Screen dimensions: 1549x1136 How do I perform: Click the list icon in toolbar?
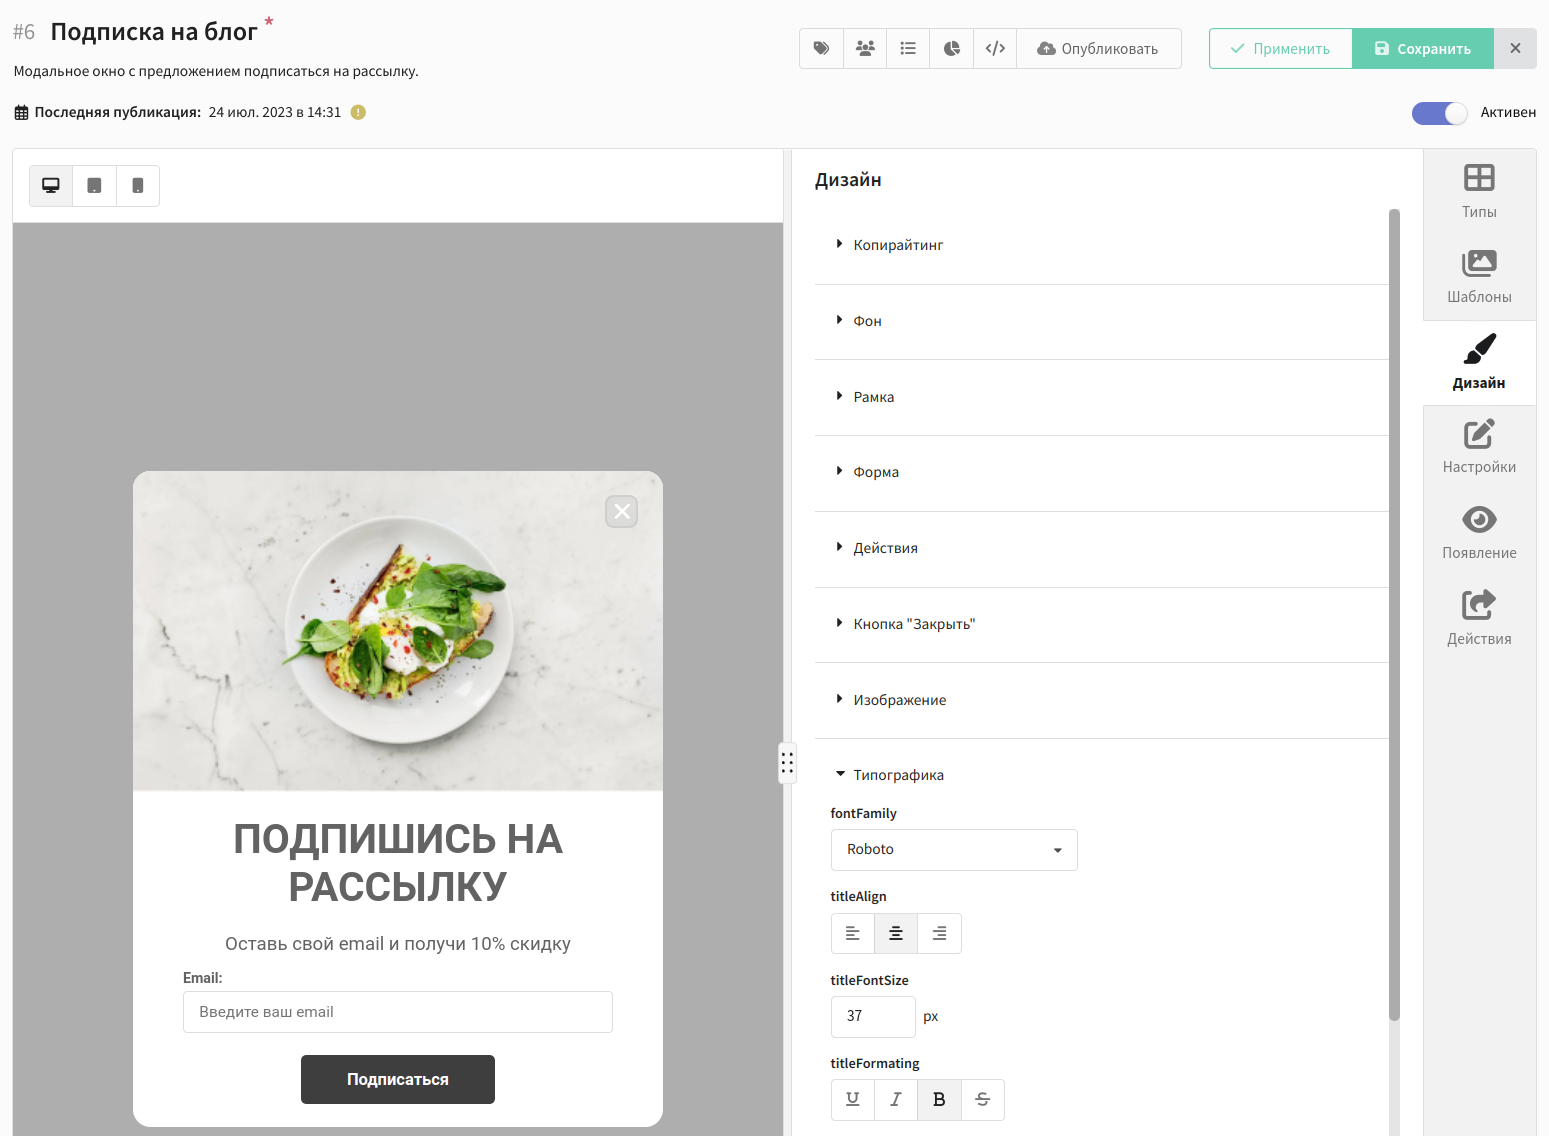coord(908,48)
